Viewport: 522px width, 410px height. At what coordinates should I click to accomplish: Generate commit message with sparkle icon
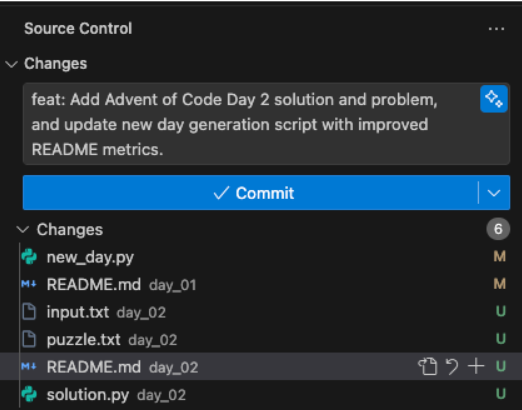click(494, 99)
